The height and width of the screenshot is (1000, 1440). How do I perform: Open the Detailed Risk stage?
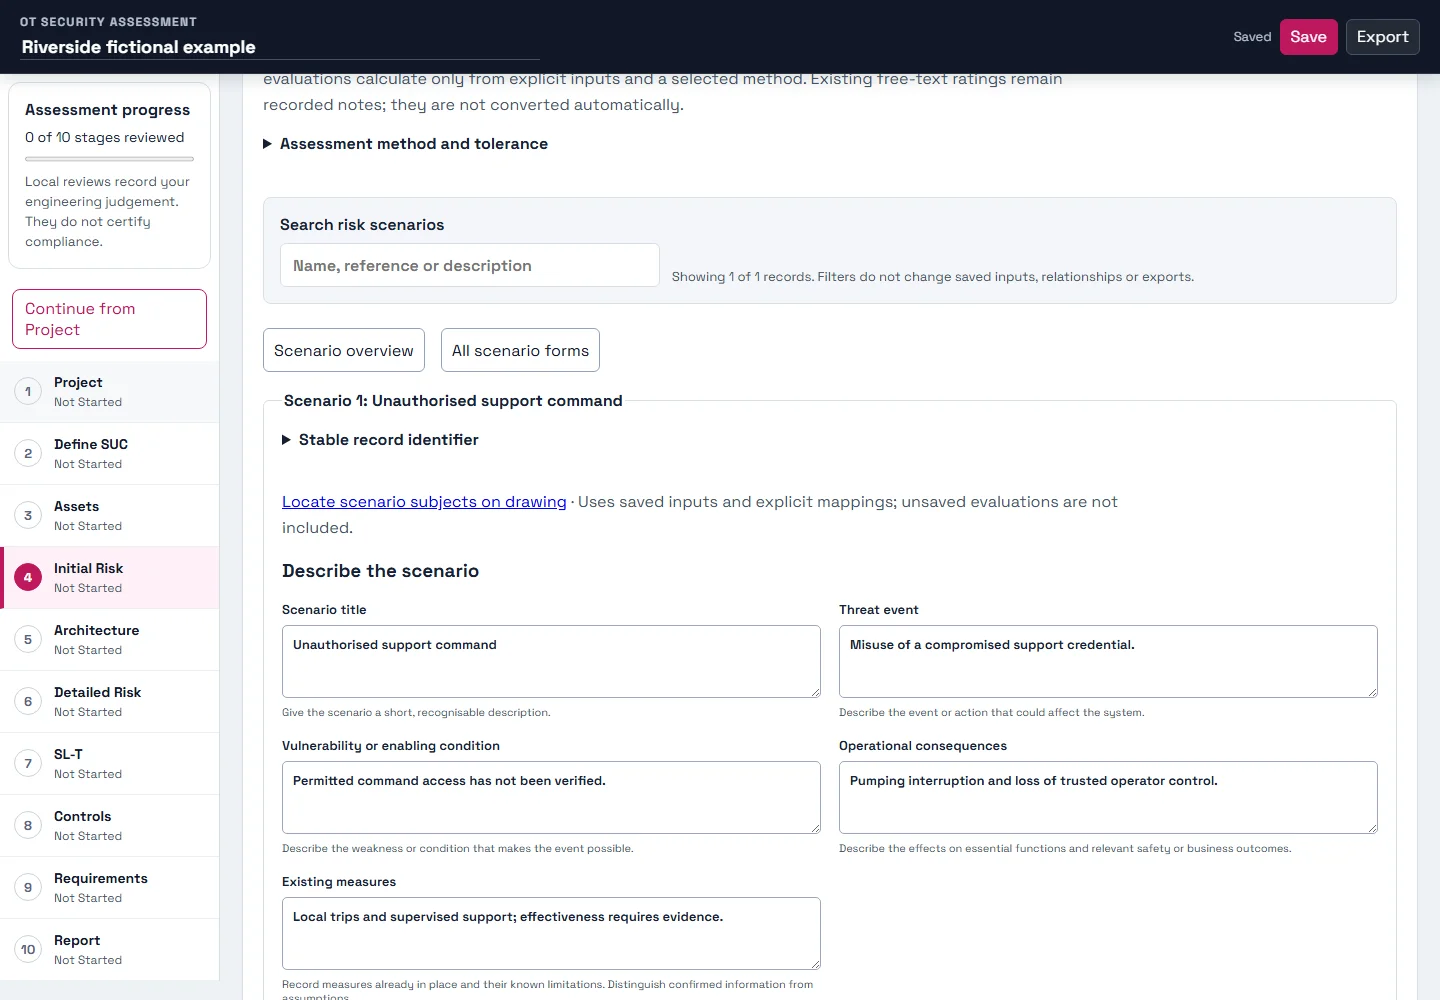tap(110, 702)
